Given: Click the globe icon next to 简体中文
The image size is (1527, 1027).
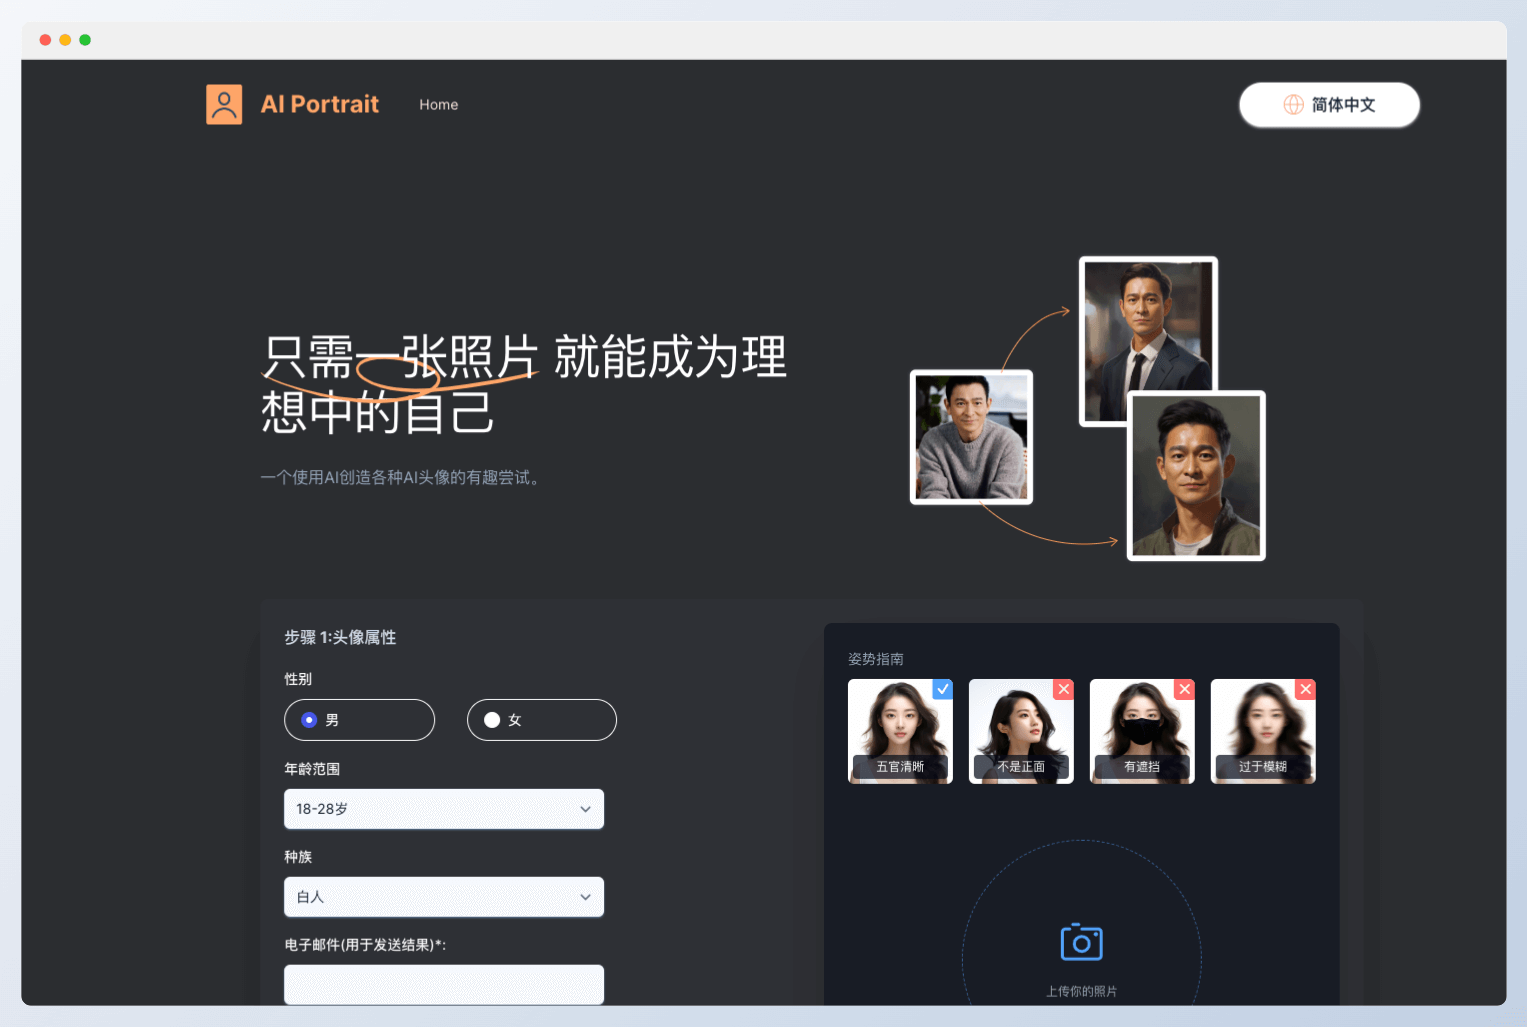Looking at the screenshot, I should [1292, 104].
